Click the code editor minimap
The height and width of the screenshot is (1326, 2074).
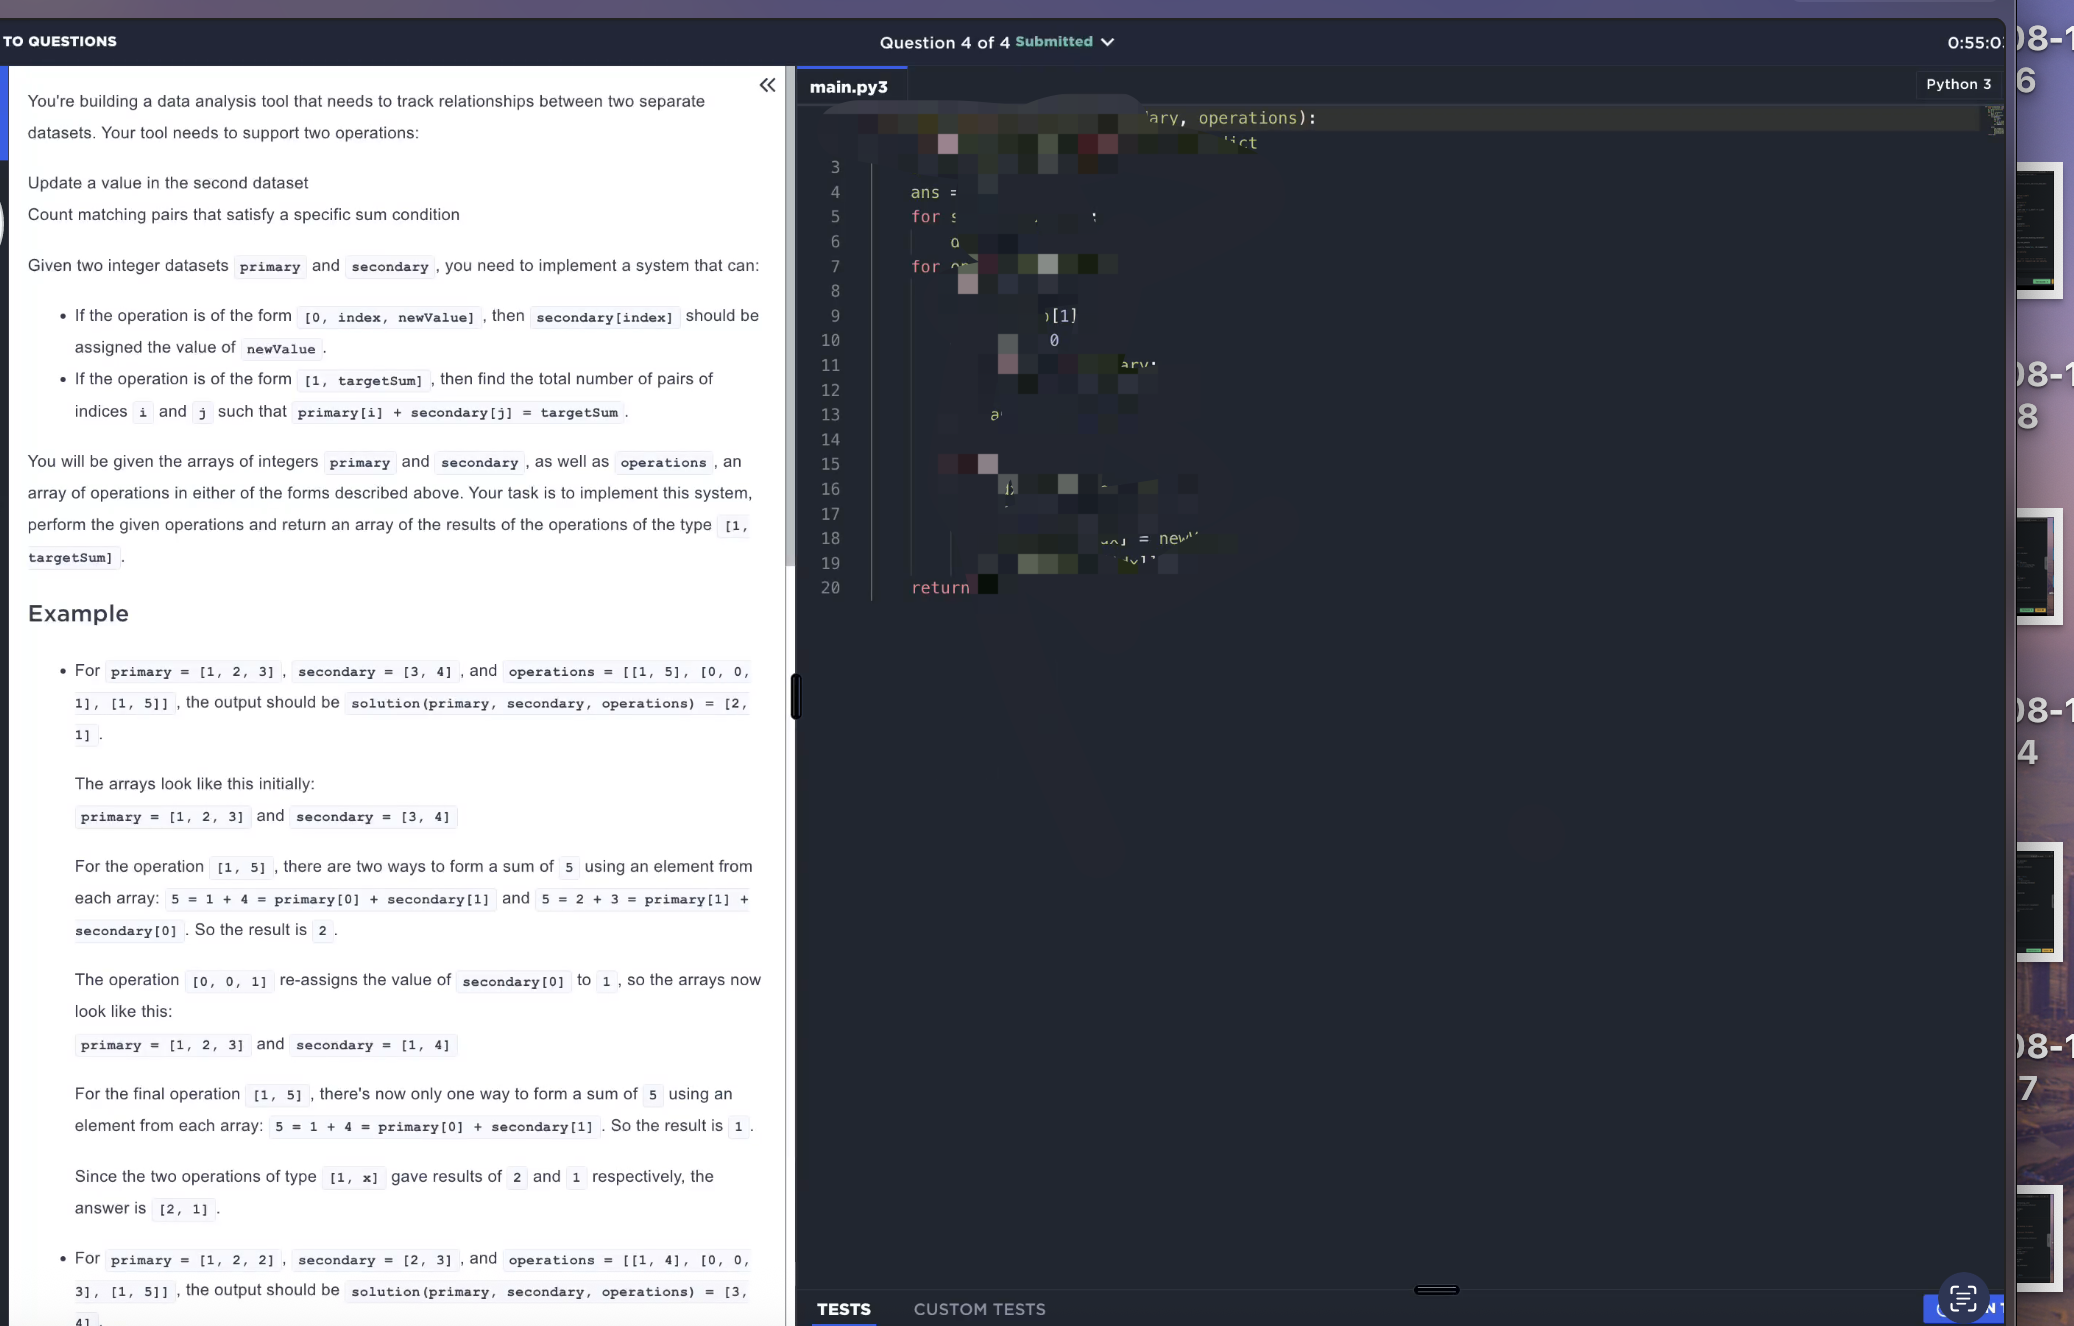coord(1995,121)
